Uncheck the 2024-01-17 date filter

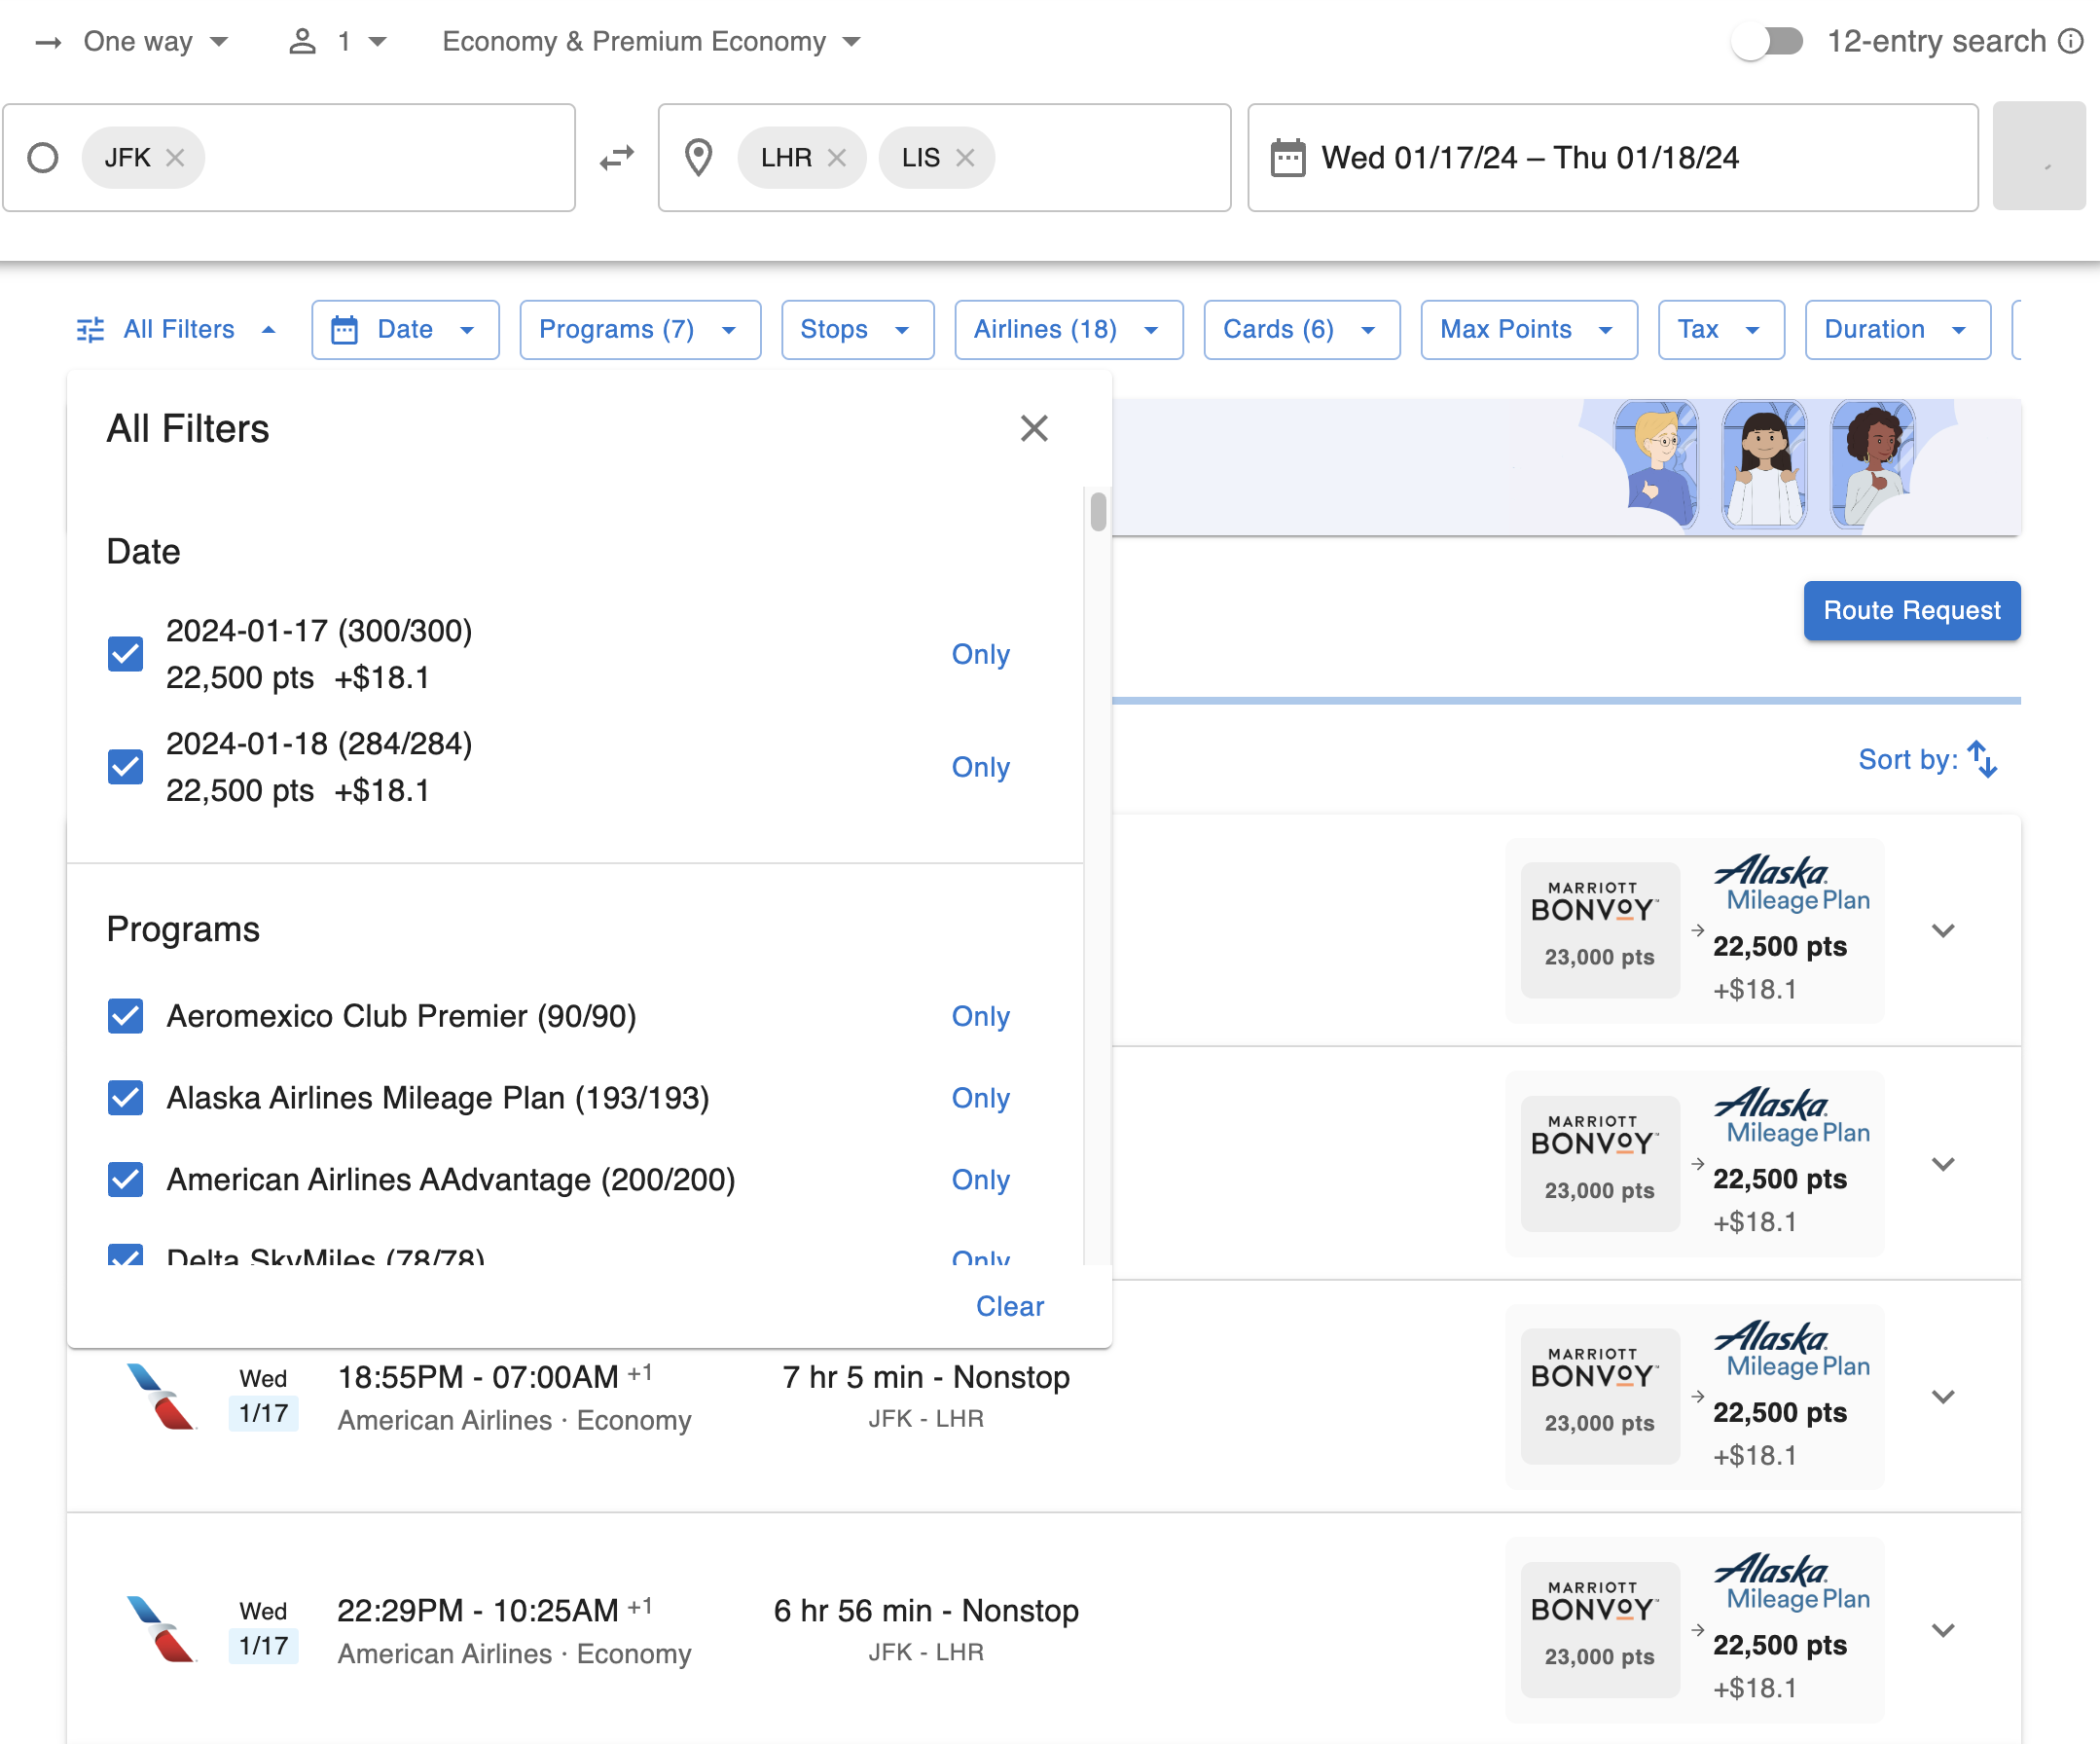(x=125, y=654)
